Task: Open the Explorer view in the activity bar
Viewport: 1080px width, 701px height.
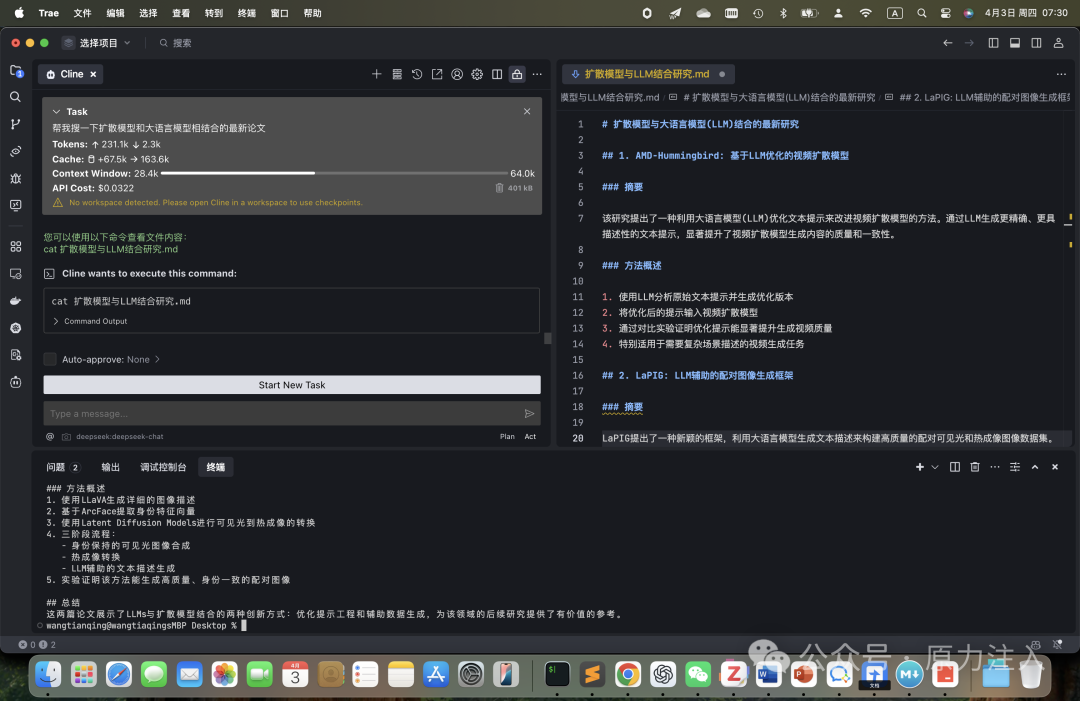Action: 16,71
